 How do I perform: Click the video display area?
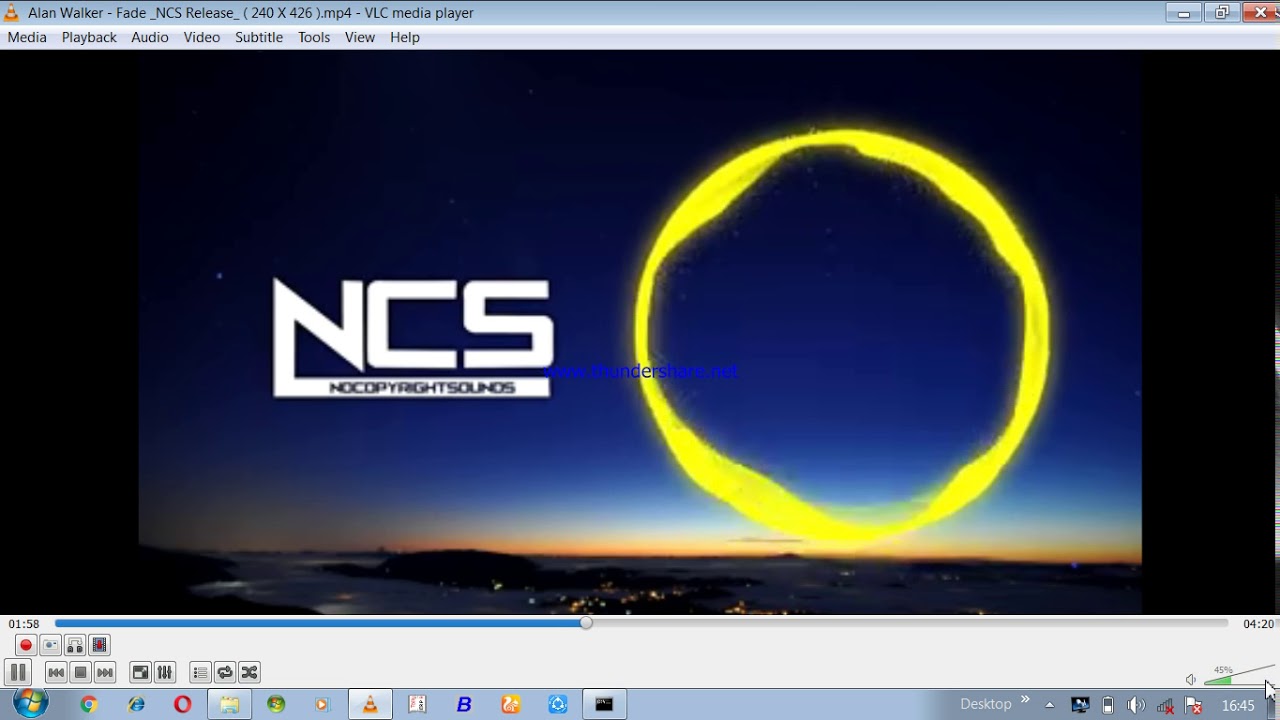point(640,332)
